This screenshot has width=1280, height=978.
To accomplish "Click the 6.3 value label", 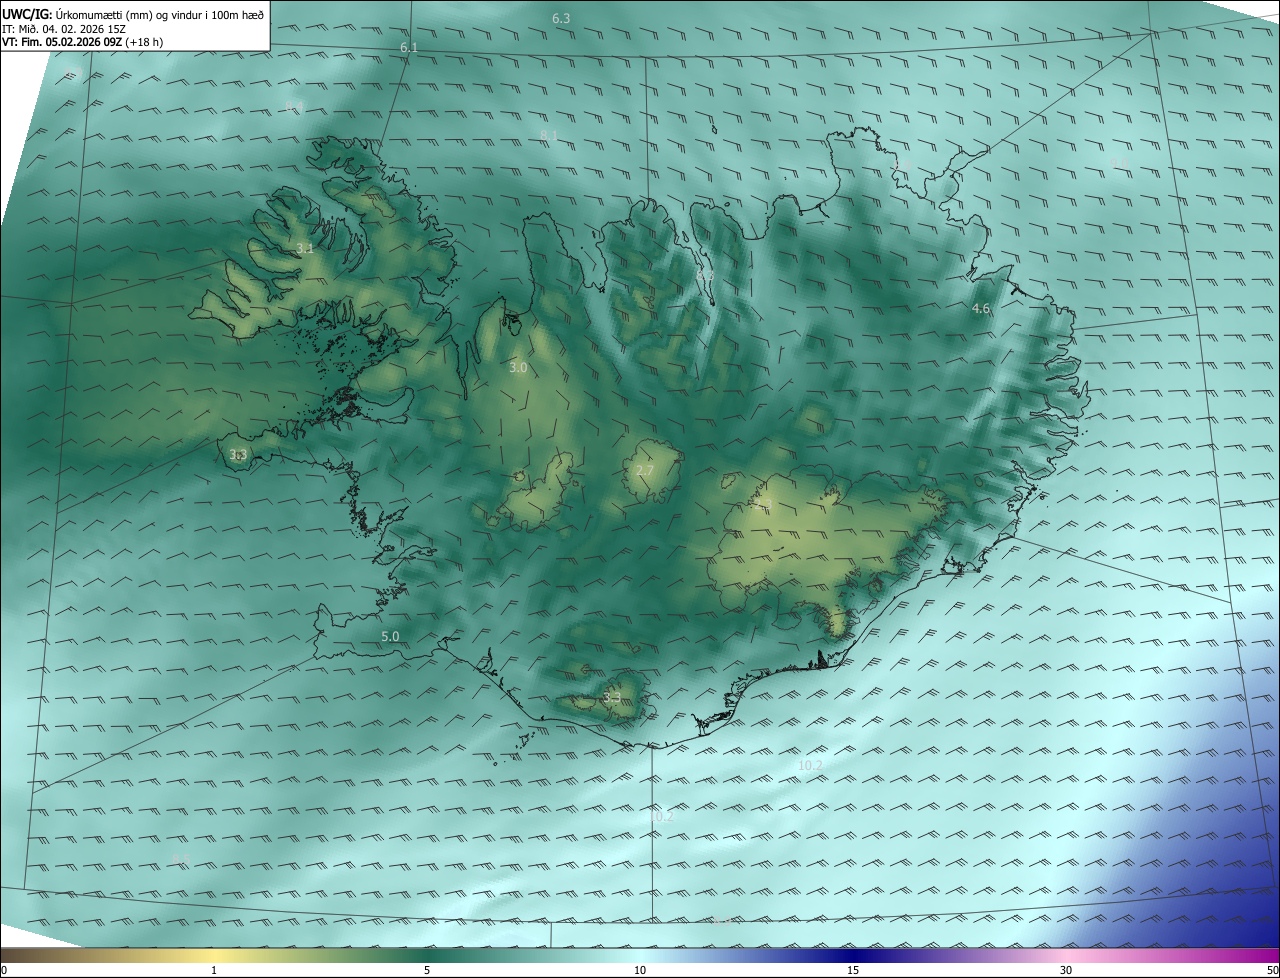I will (561, 19).
